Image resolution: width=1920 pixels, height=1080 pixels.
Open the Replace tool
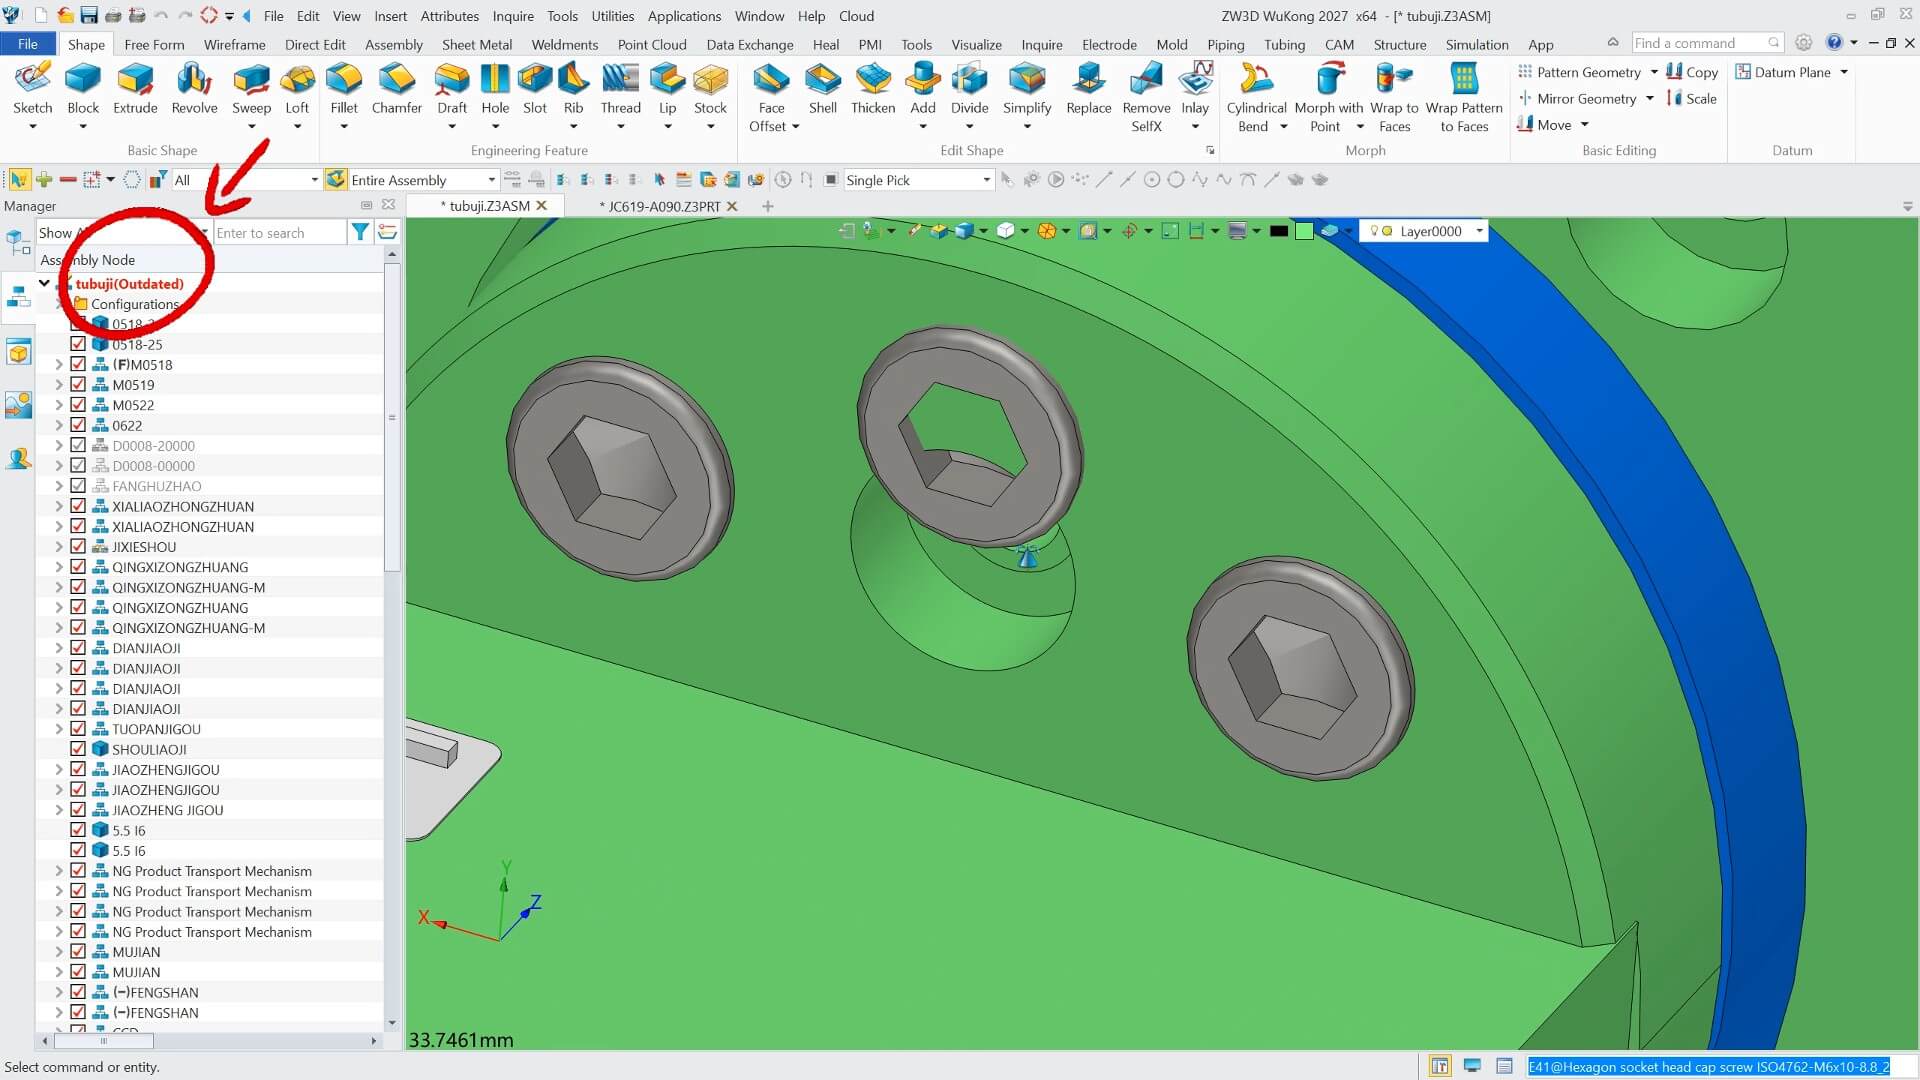1088,88
